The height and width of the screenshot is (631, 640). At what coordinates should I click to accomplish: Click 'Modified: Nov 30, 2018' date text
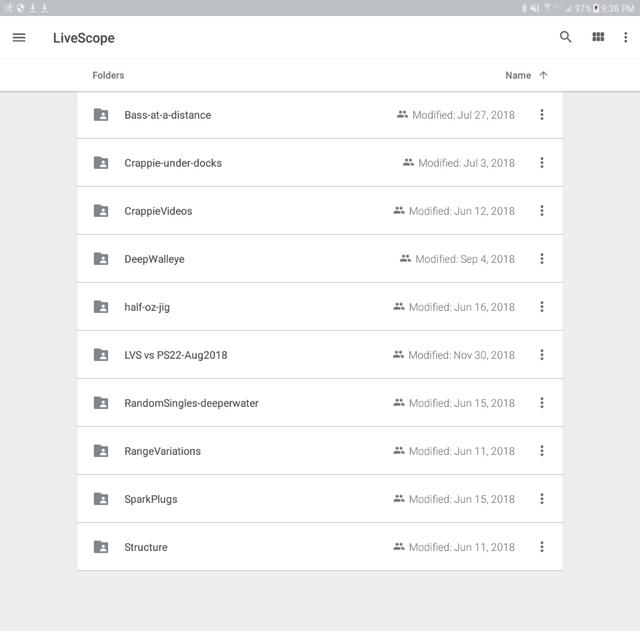462,355
